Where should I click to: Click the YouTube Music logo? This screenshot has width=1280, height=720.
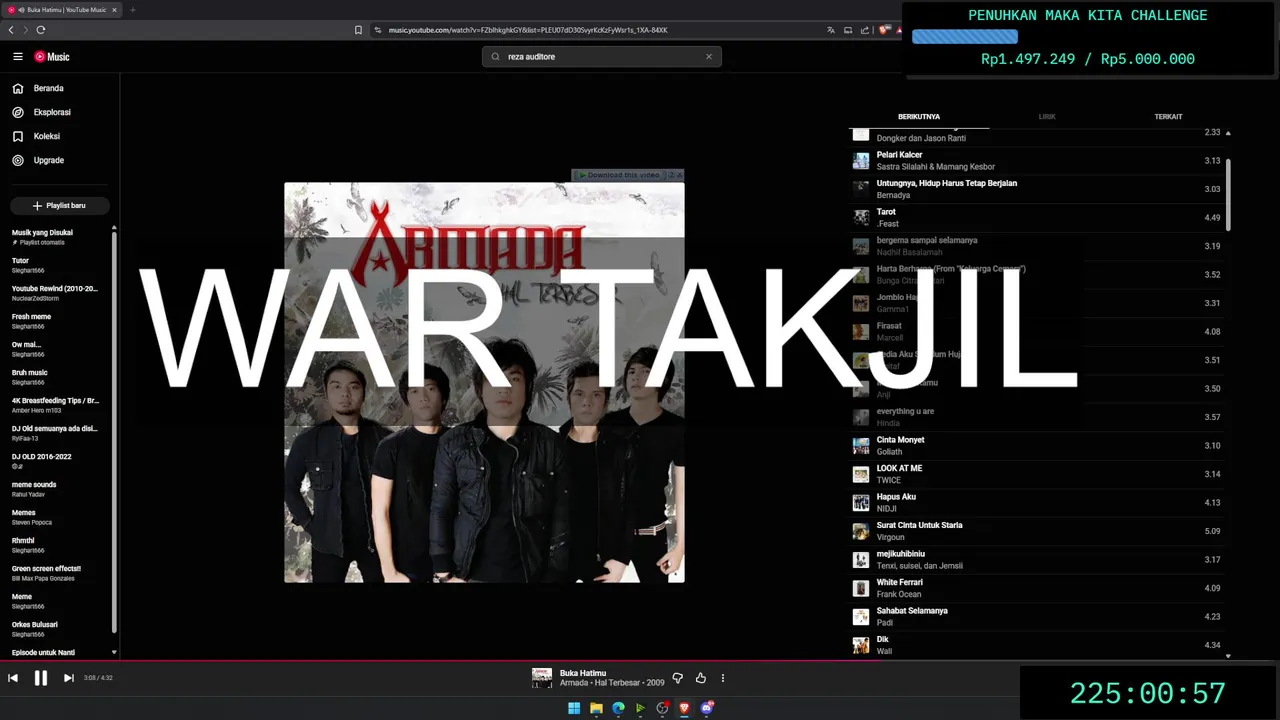pyautogui.click(x=52, y=57)
